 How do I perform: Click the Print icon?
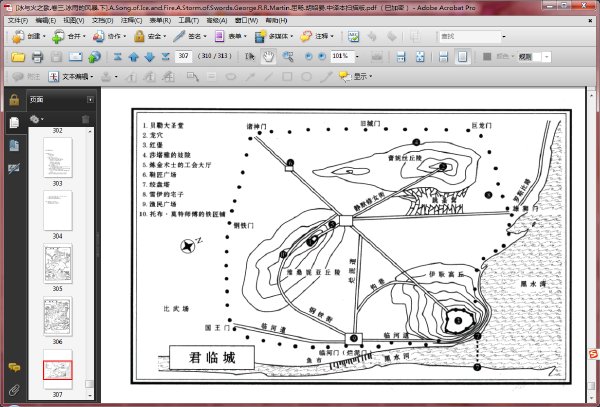[37, 57]
